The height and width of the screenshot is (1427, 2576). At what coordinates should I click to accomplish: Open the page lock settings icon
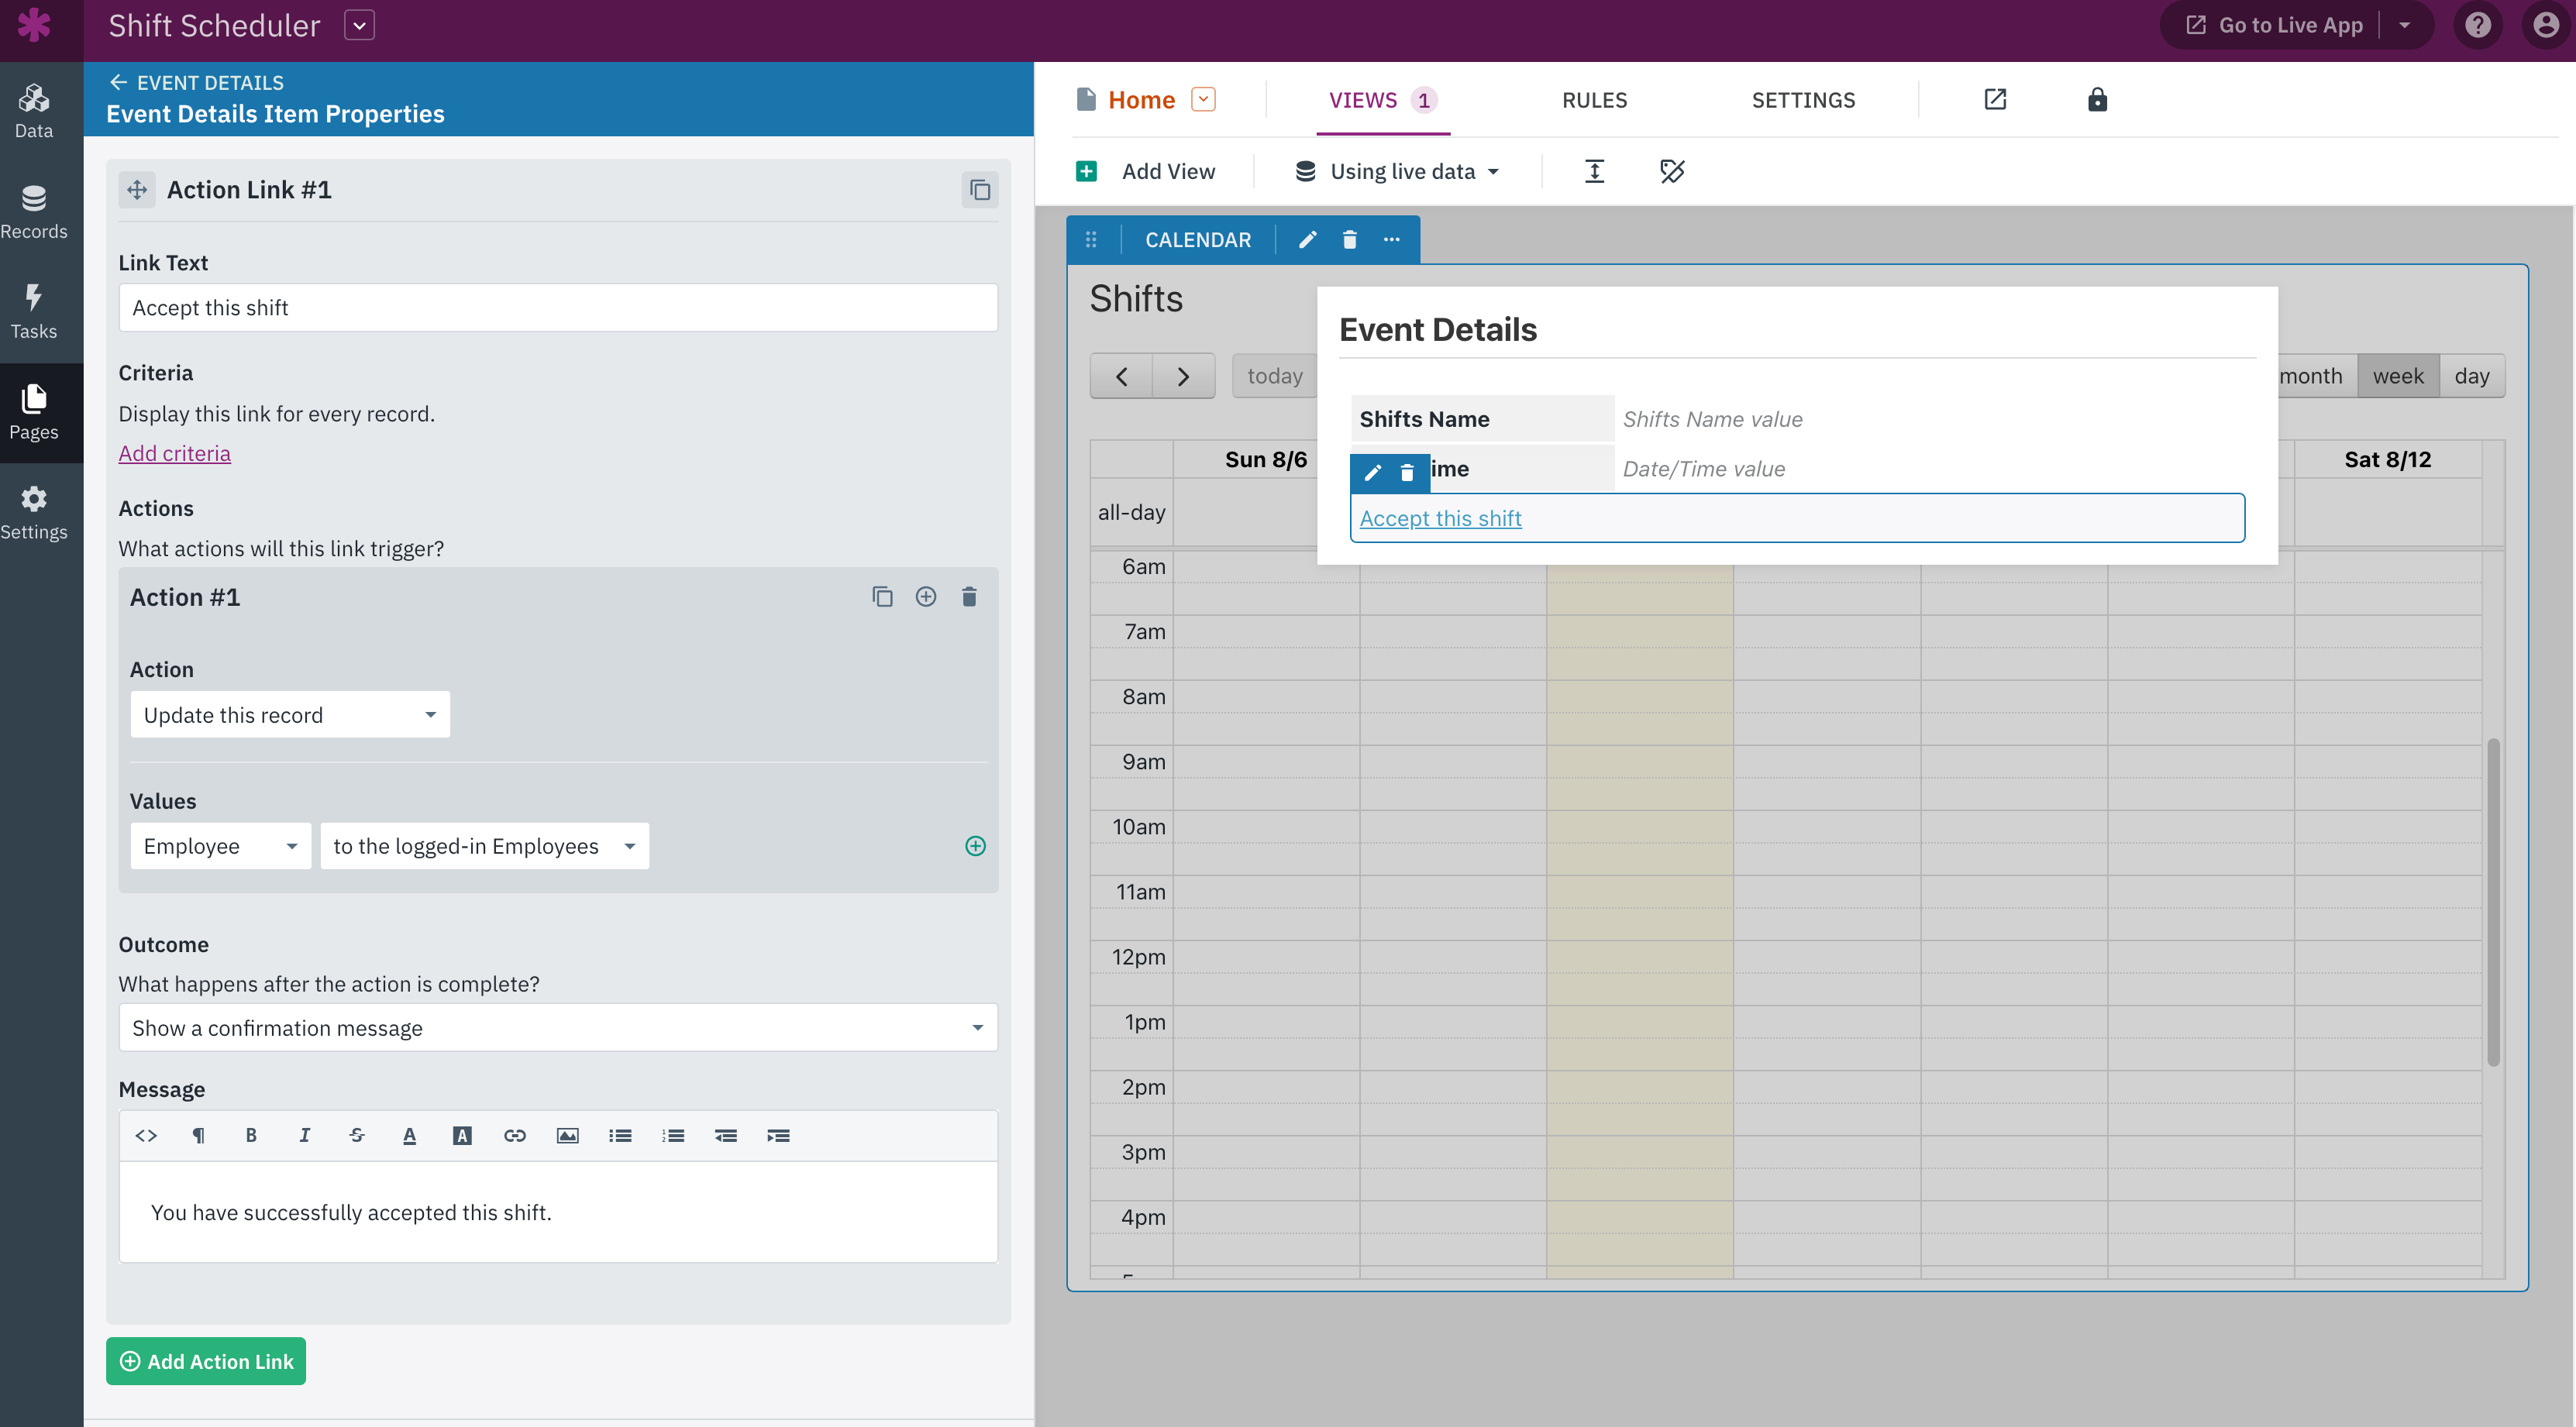coord(2097,100)
